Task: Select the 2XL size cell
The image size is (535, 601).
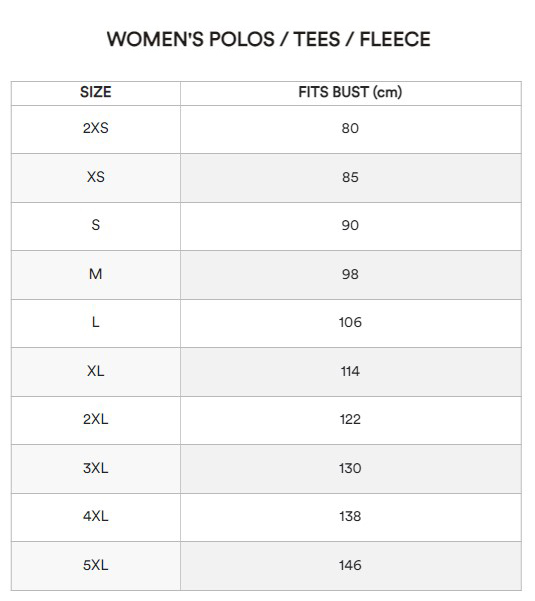Action: [x=95, y=419]
